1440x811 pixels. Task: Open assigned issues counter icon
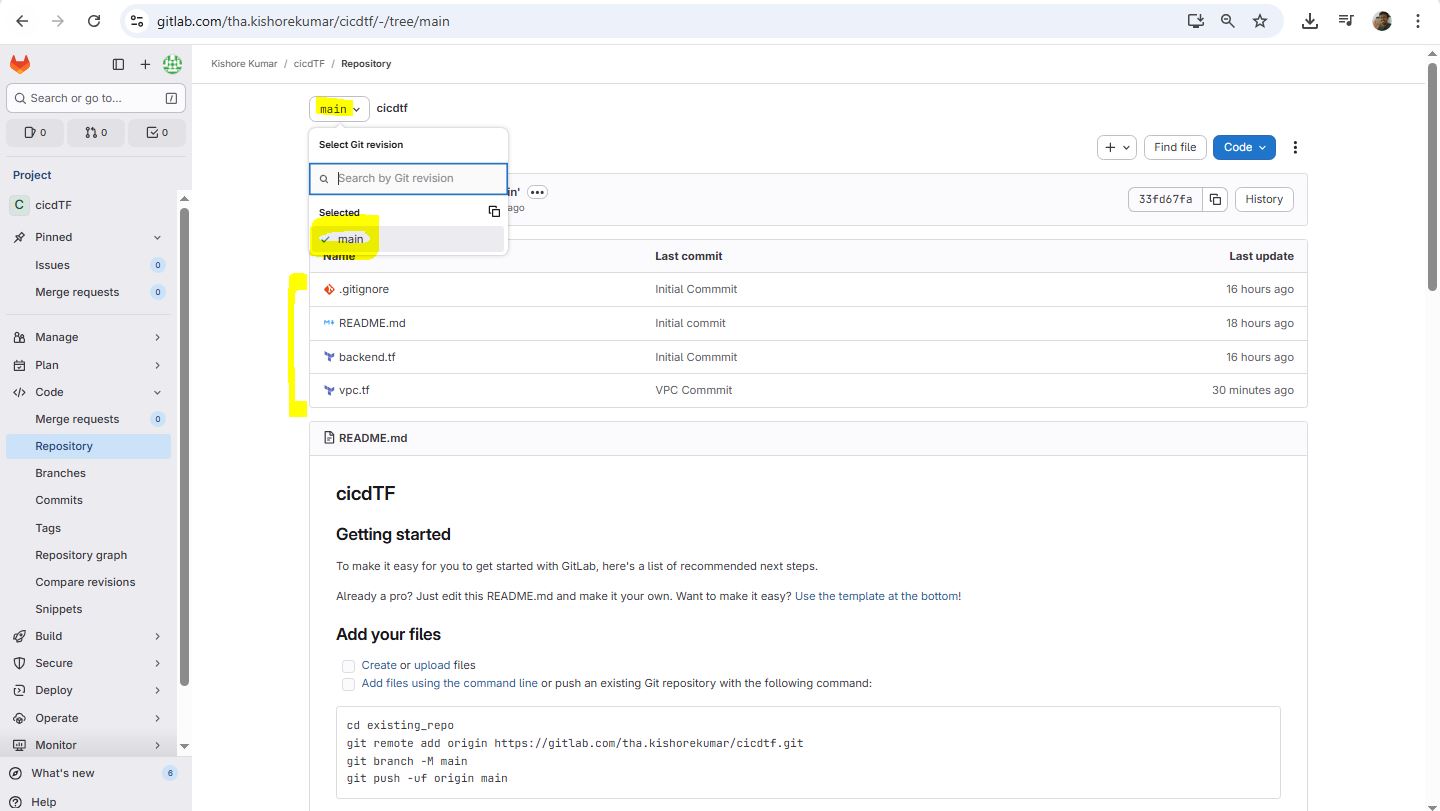(x=35, y=132)
